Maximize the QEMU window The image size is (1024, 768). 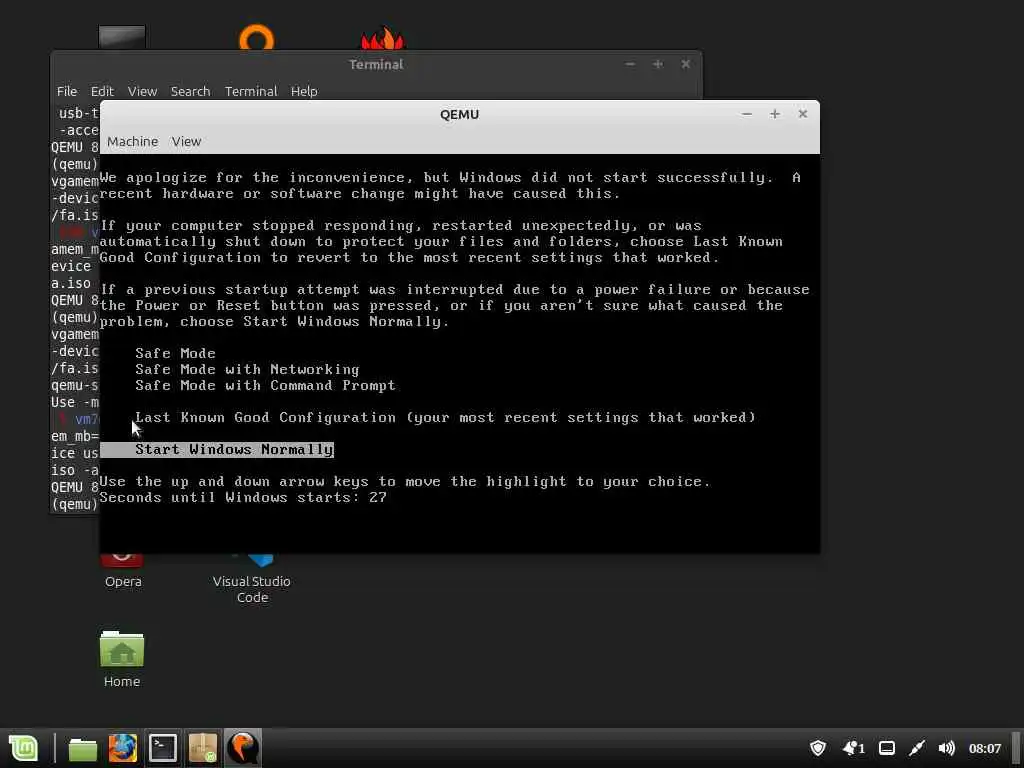pos(775,114)
